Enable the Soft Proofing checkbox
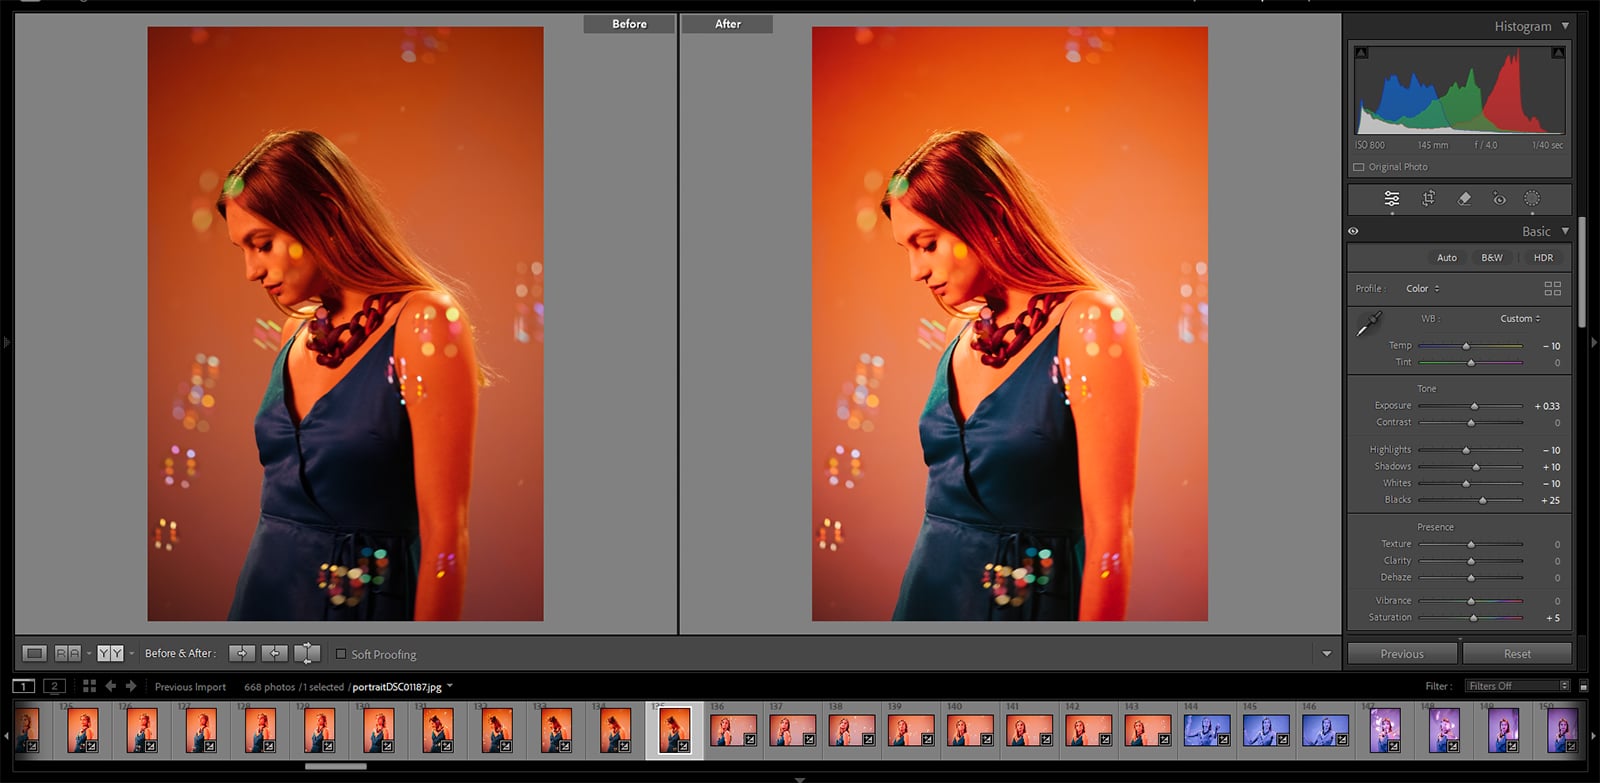 (341, 654)
